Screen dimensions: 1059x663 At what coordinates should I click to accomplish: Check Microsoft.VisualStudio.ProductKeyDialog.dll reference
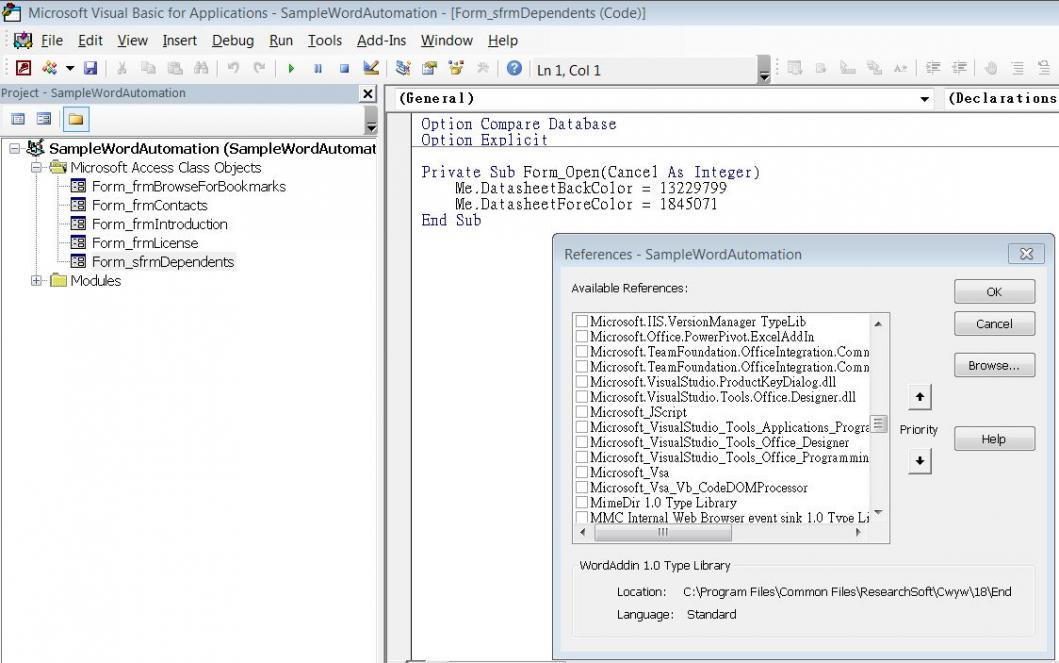pos(582,381)
